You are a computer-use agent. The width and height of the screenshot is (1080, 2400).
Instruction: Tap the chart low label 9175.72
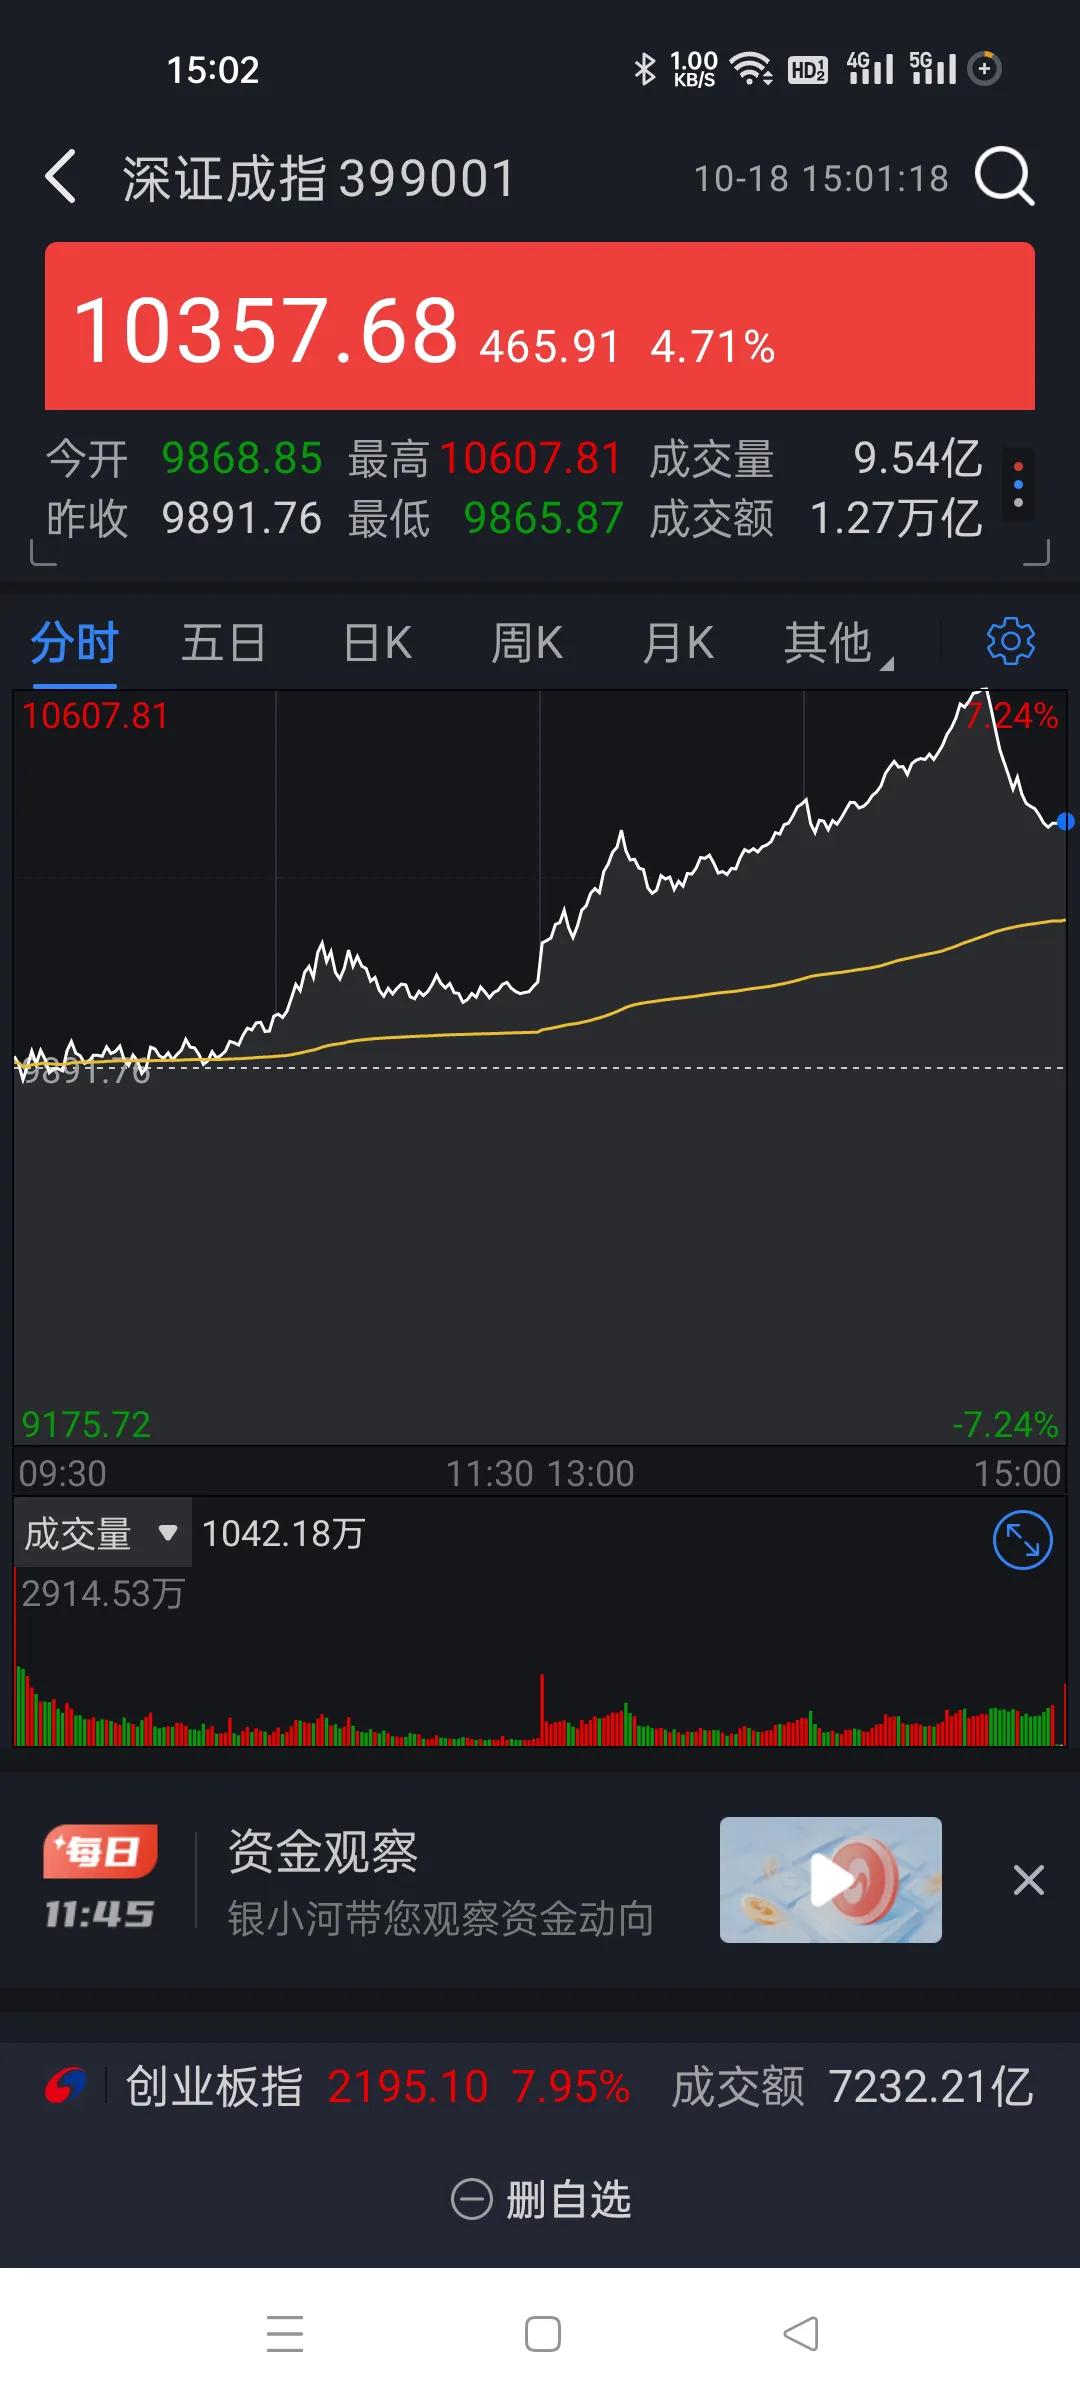[86, 1424]
